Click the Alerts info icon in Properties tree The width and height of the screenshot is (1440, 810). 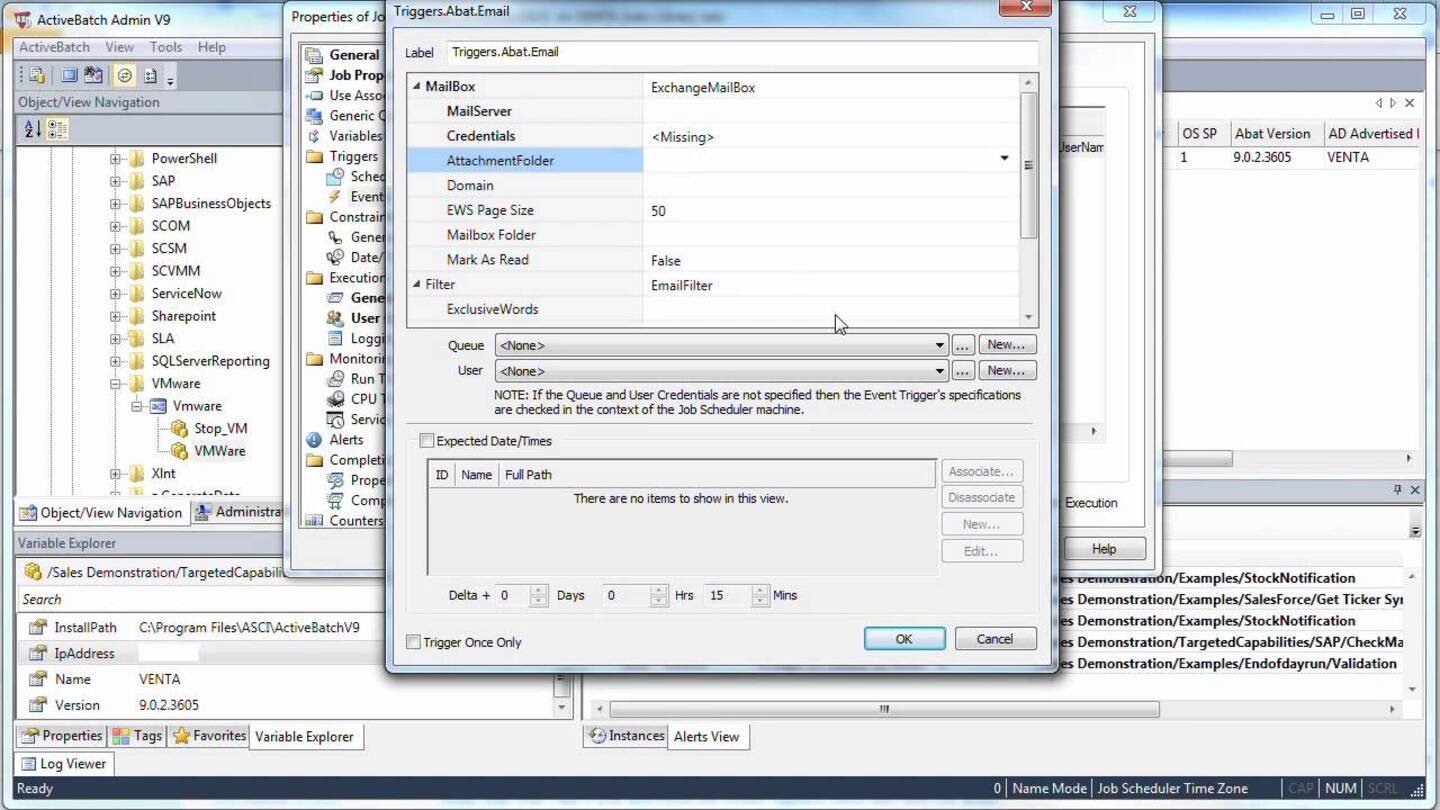(x=314, y=440)
